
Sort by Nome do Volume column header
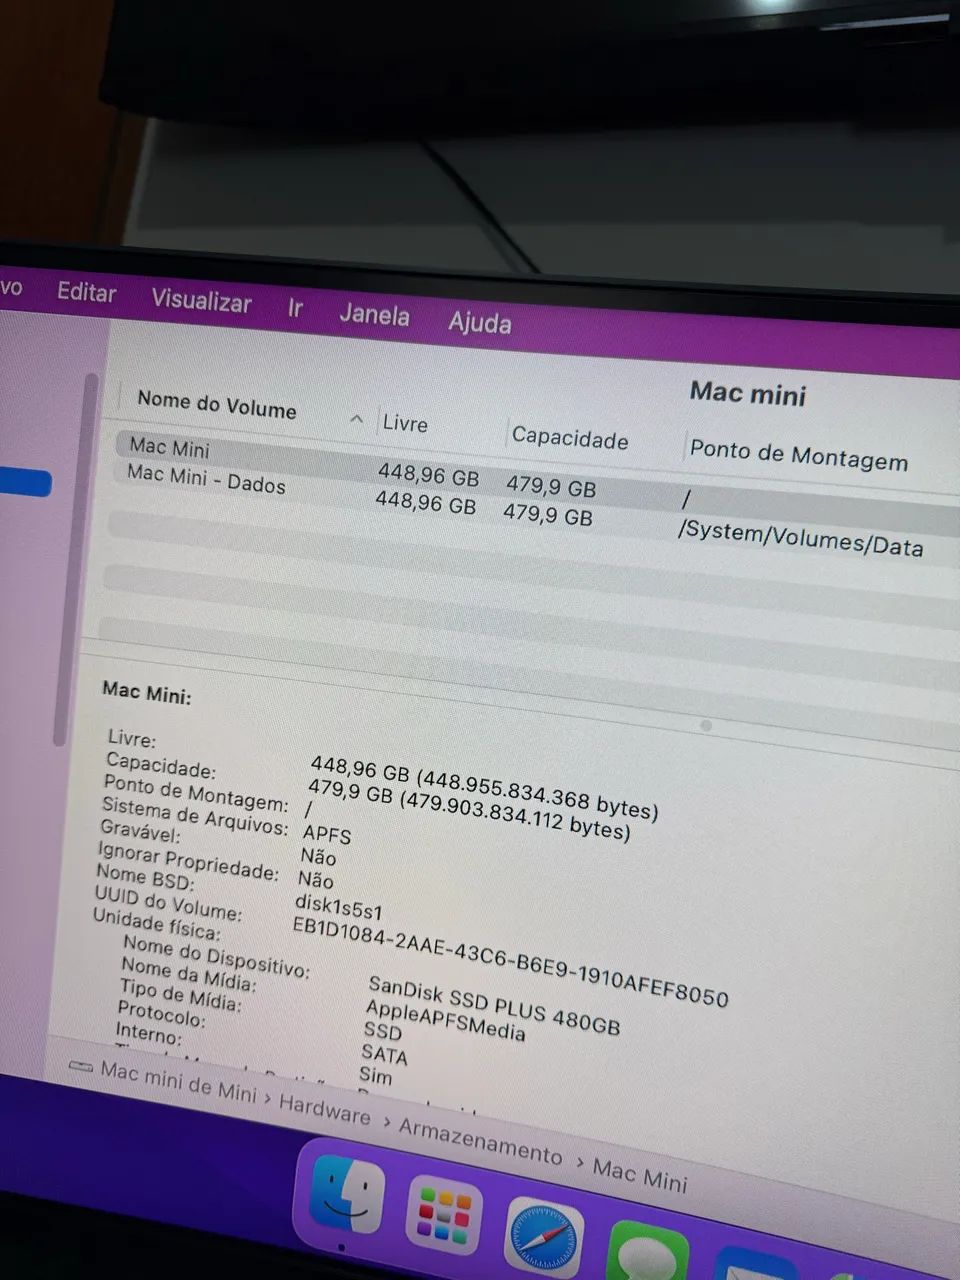point(217,404)
